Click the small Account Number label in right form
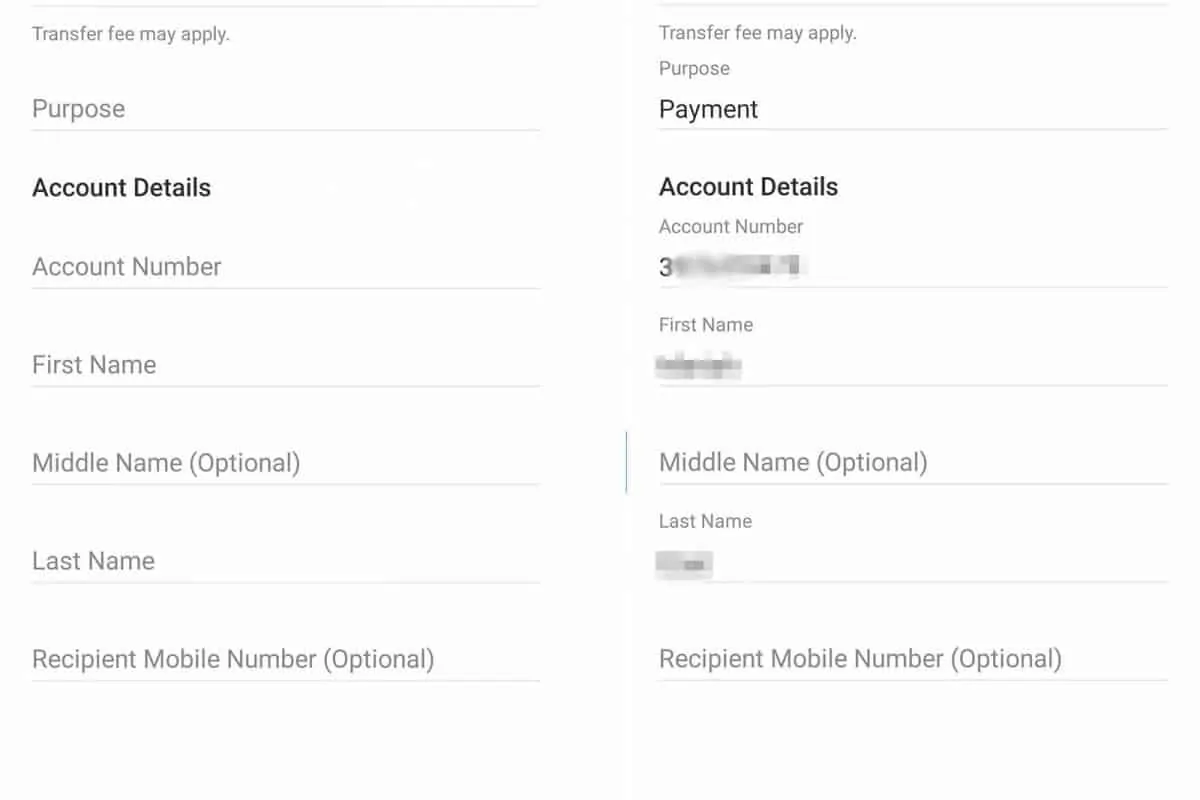 point(731,227)
